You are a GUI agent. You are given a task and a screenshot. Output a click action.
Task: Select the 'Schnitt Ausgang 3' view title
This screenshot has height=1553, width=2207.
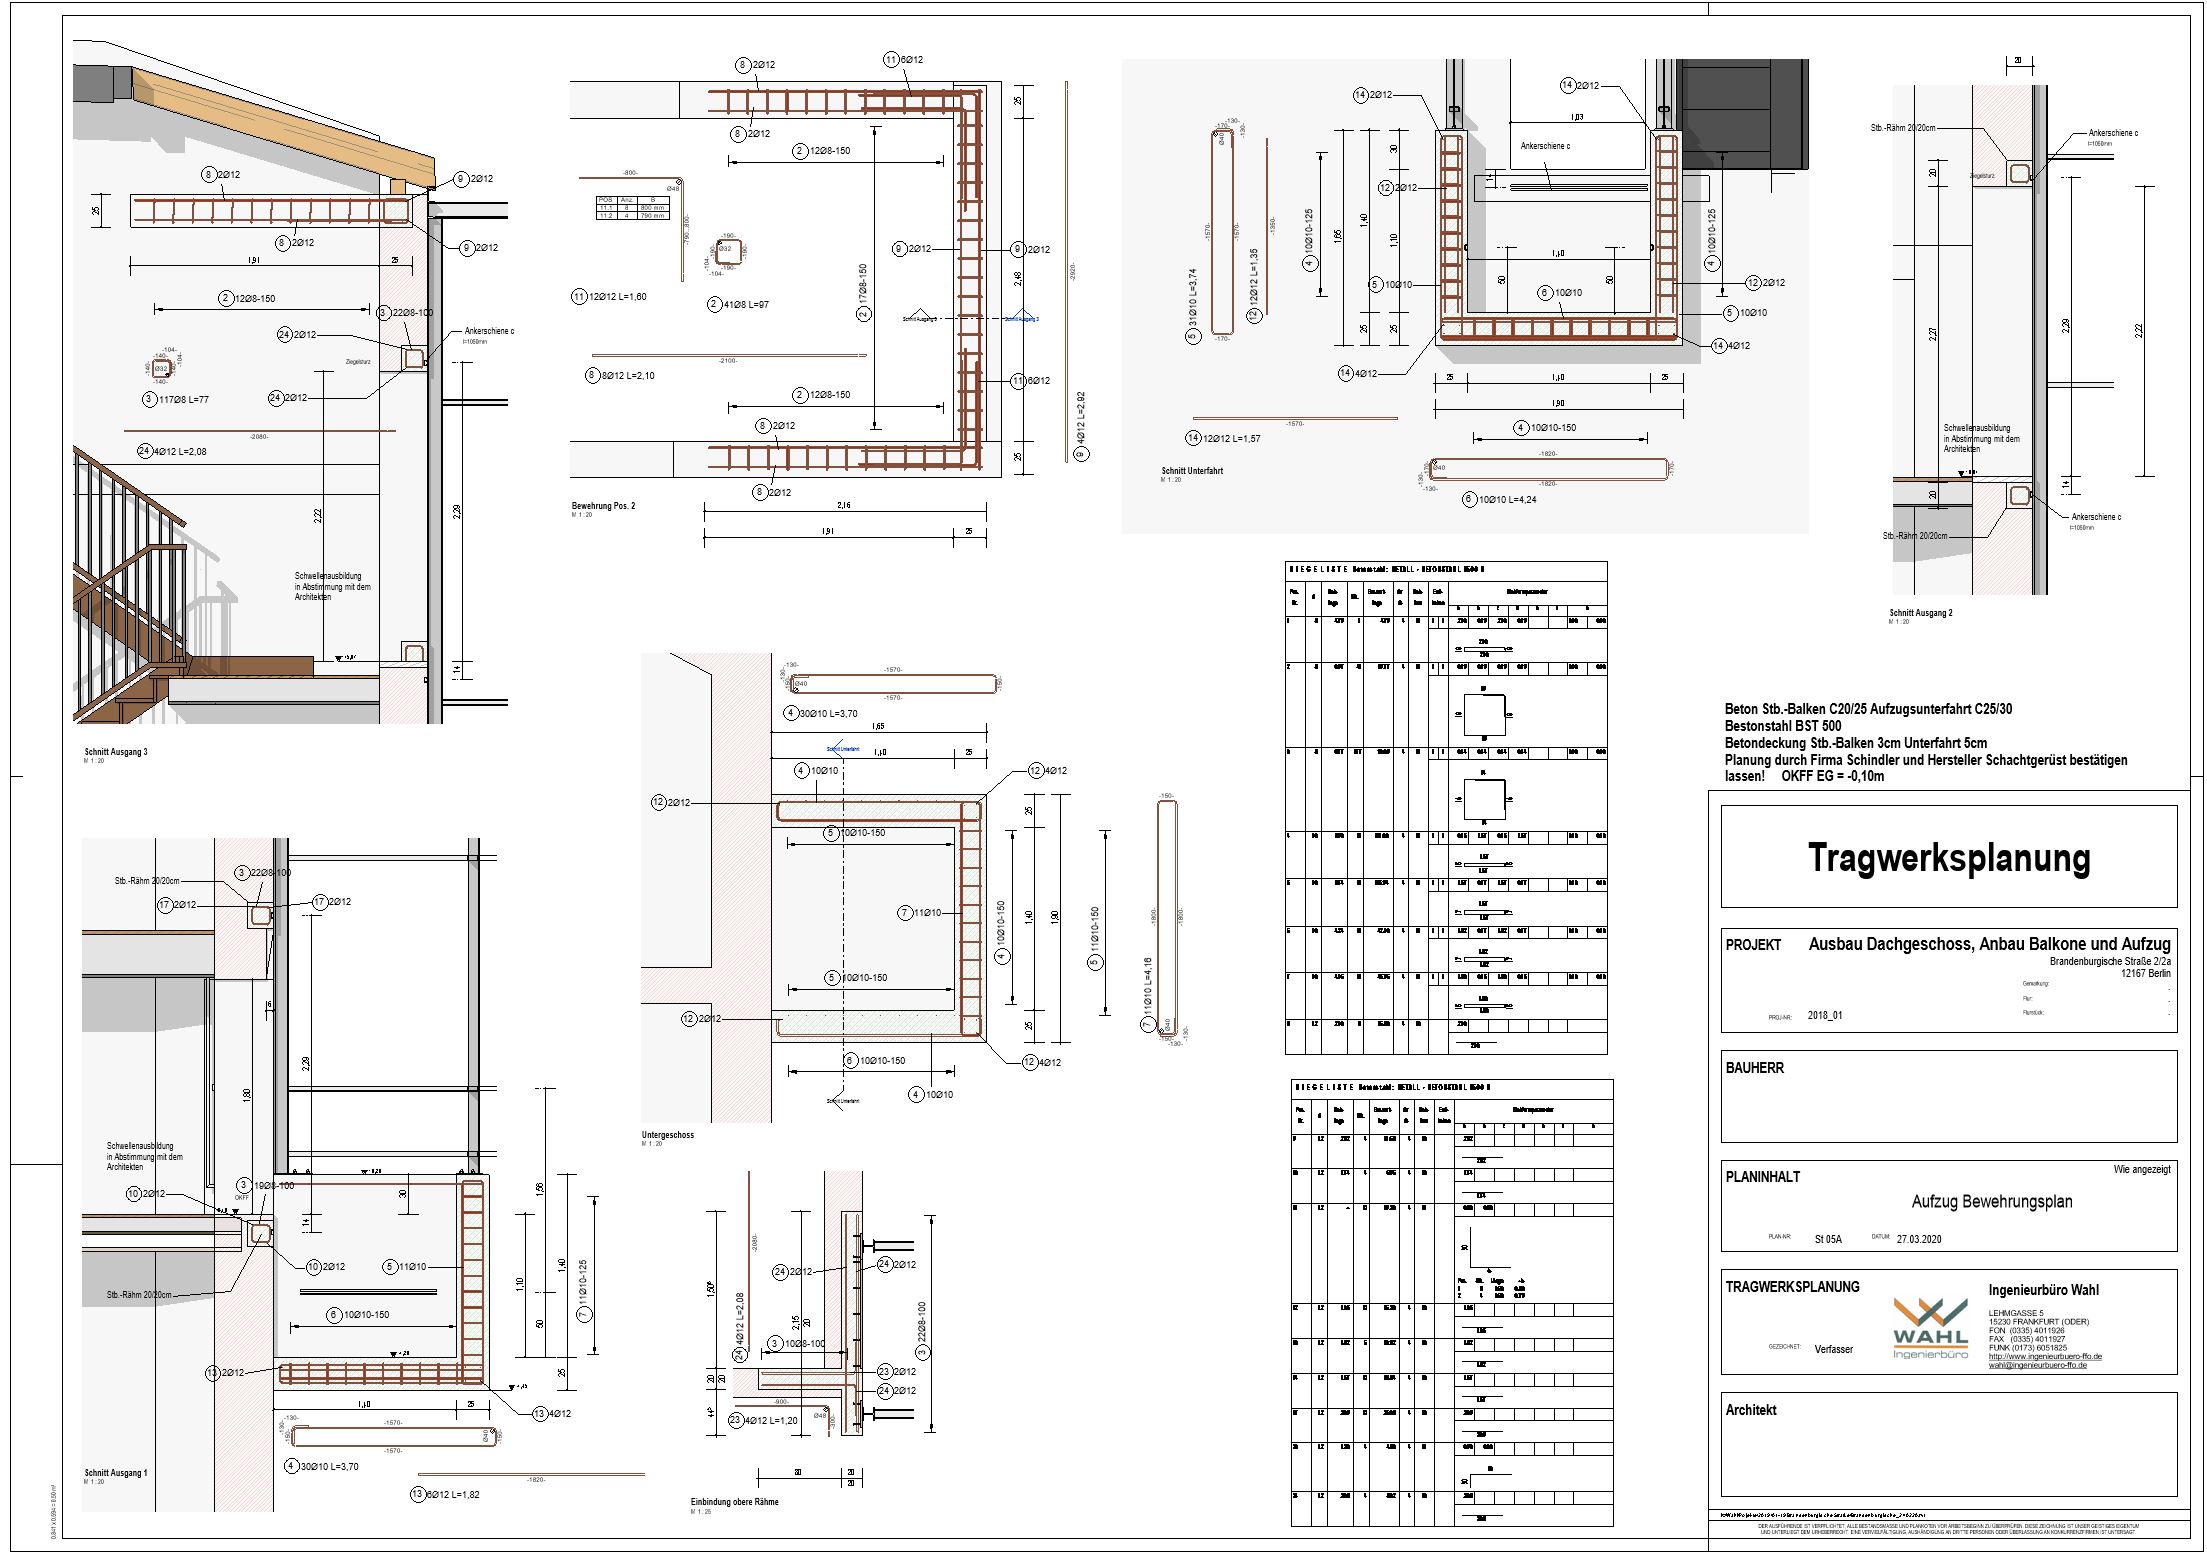point(115,751)
